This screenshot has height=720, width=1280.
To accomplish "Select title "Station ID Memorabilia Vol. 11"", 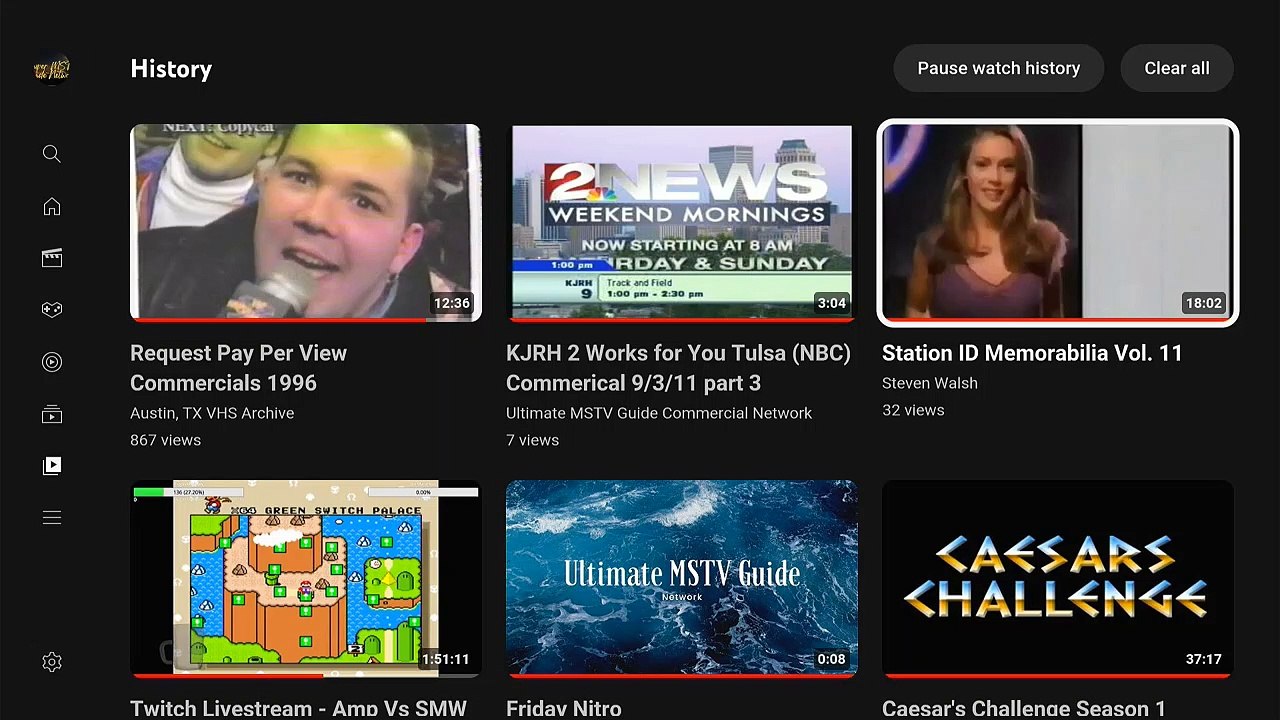I will click(1032, 353).
